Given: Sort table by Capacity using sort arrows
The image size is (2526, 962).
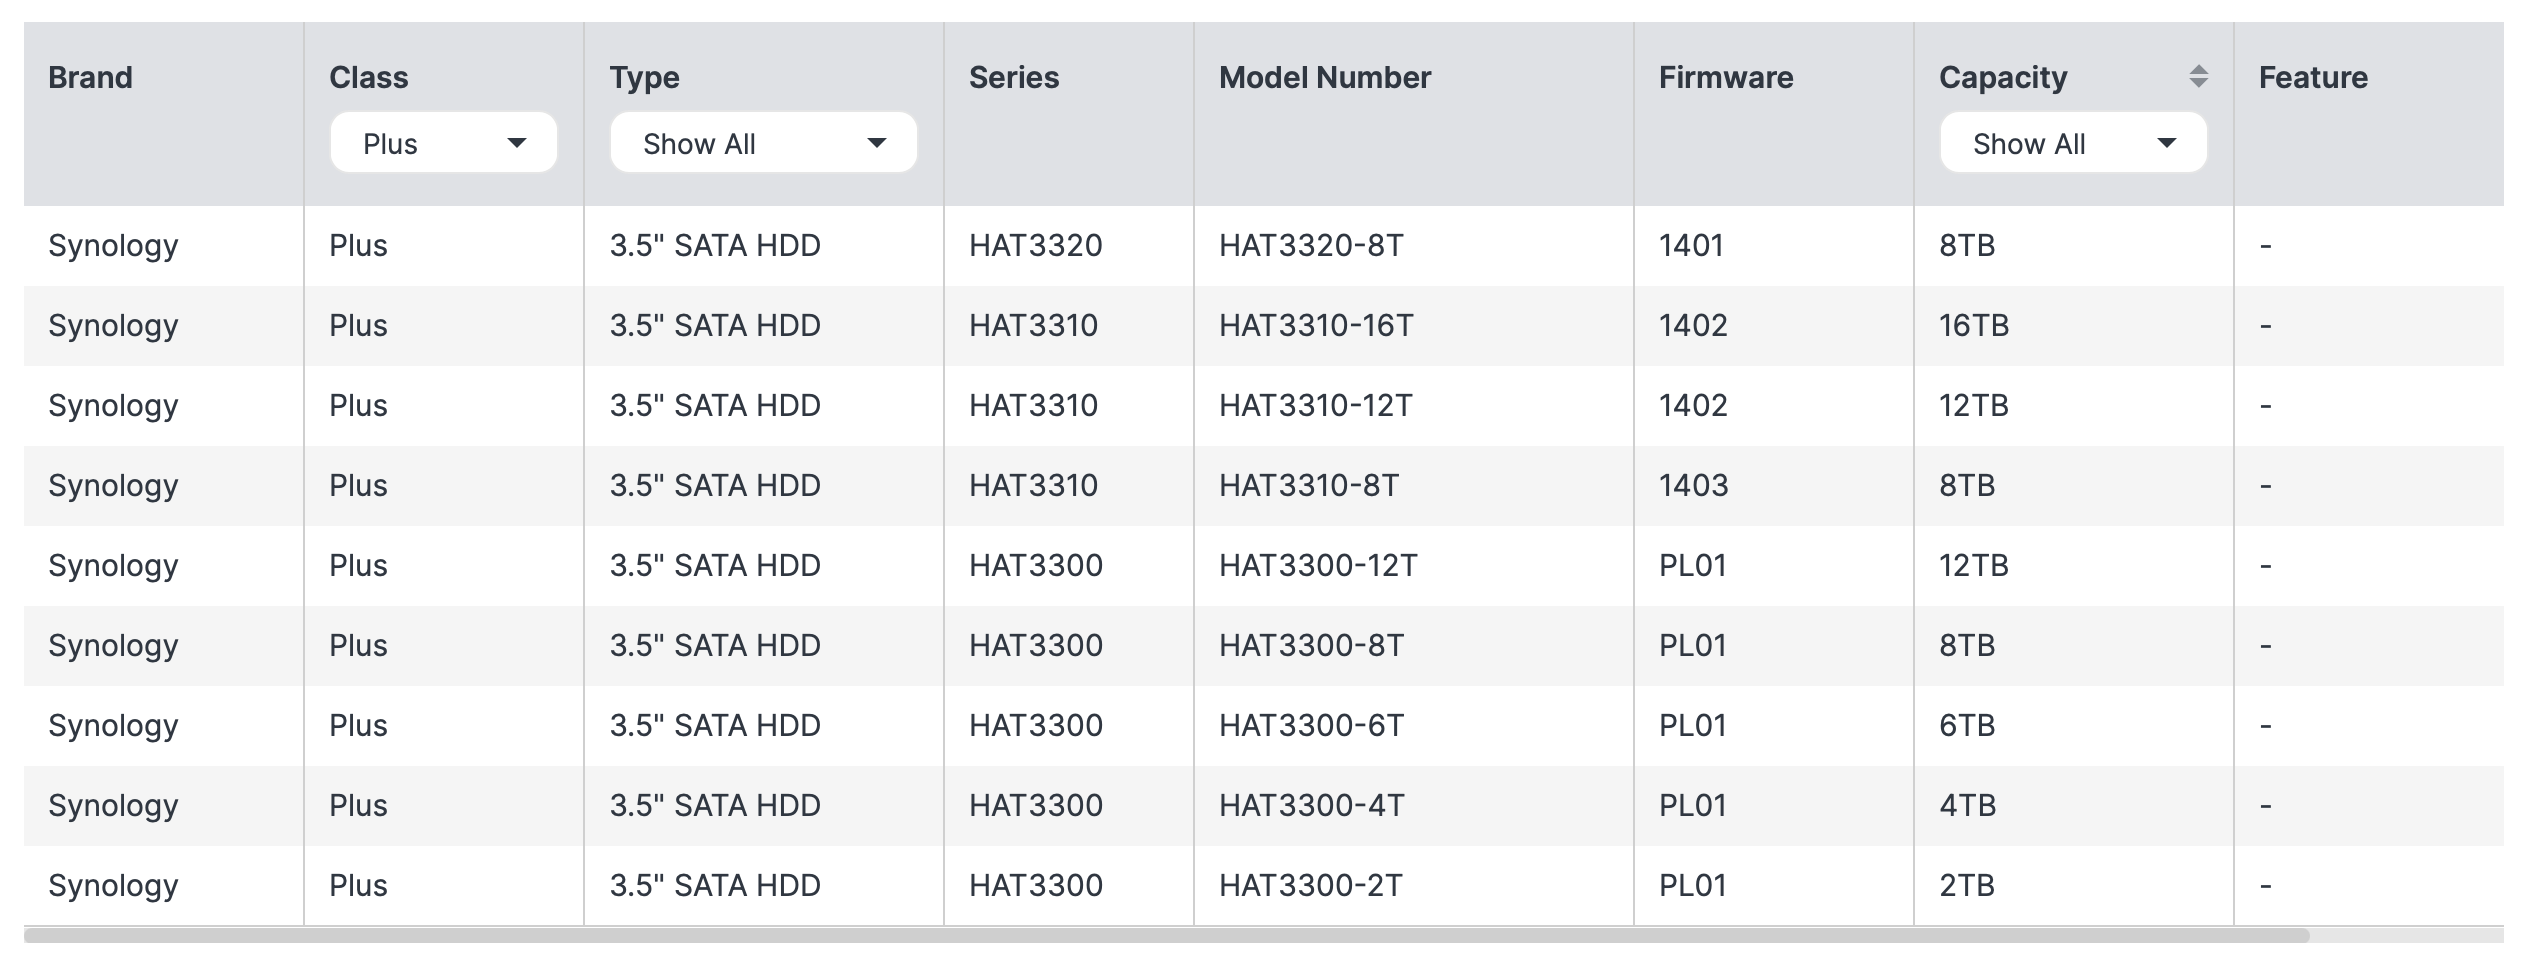Looking at the screenshot, I should tap(2198, 76).
